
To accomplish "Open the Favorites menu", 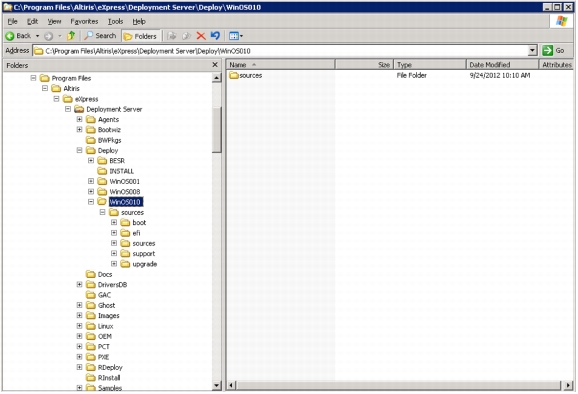I will (x=84, y=21).
